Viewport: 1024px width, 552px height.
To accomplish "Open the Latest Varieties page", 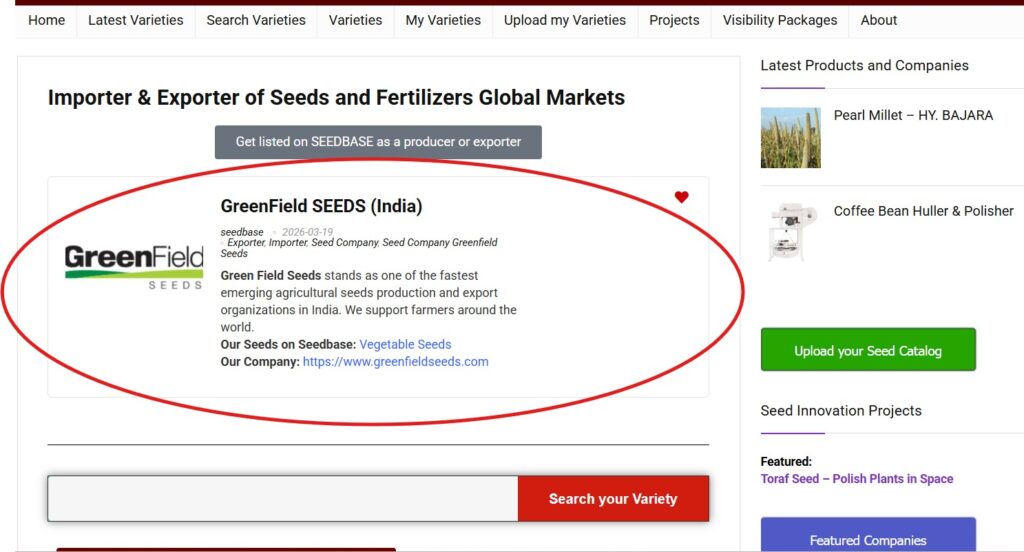I will tap(136, 20).
